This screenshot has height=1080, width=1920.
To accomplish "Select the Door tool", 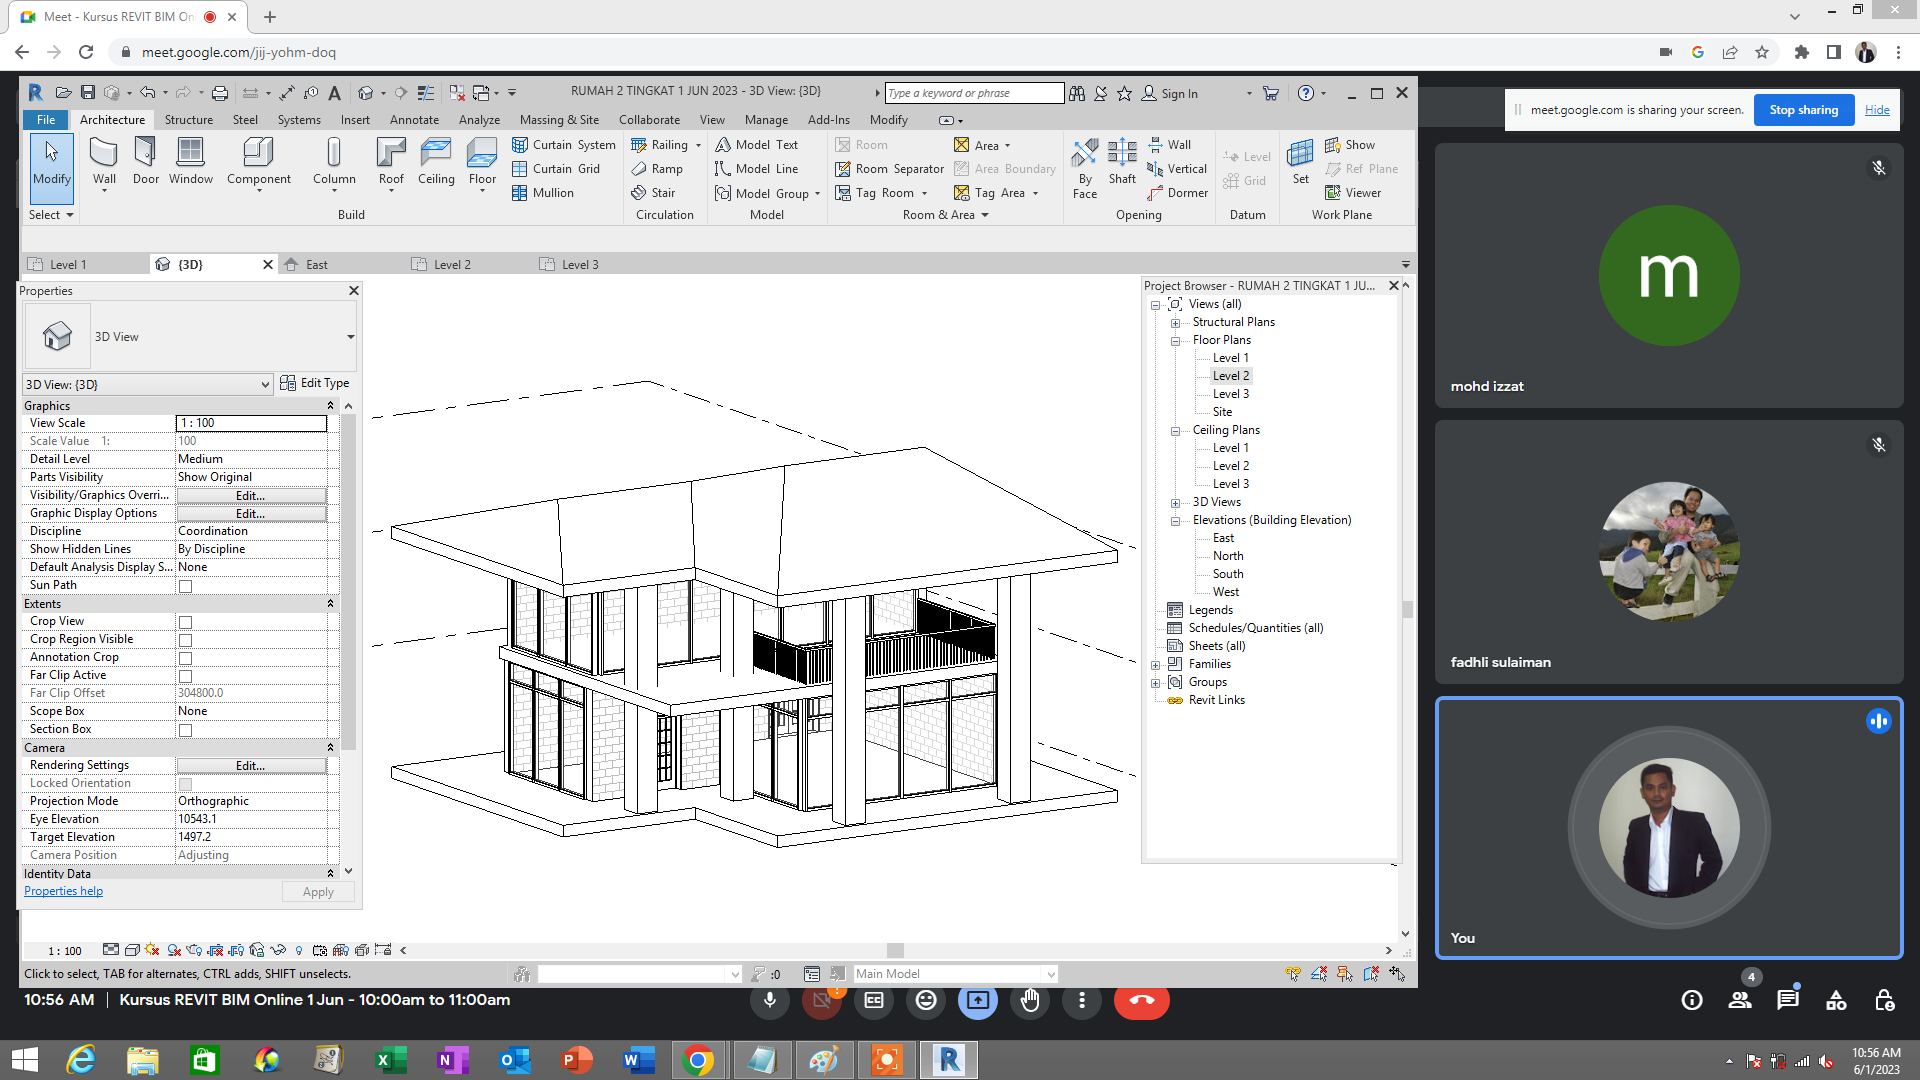I will [146, 162].
